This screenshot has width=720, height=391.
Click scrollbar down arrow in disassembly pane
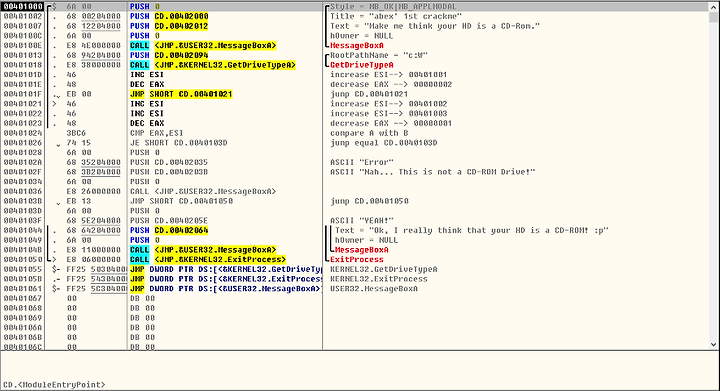[713, 345]
